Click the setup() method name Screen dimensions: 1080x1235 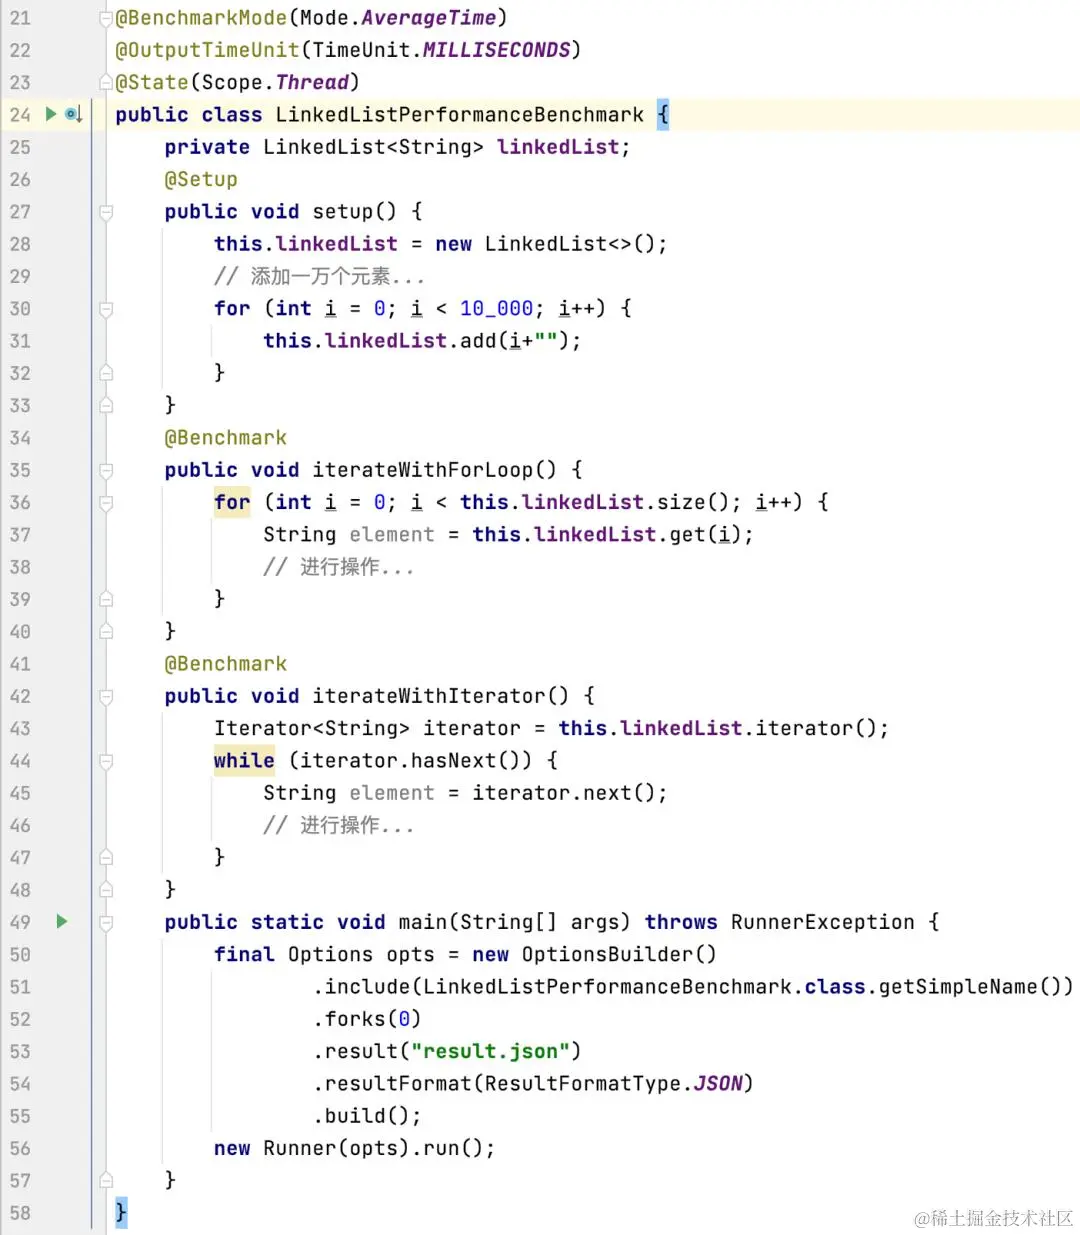tap(355, 211)
